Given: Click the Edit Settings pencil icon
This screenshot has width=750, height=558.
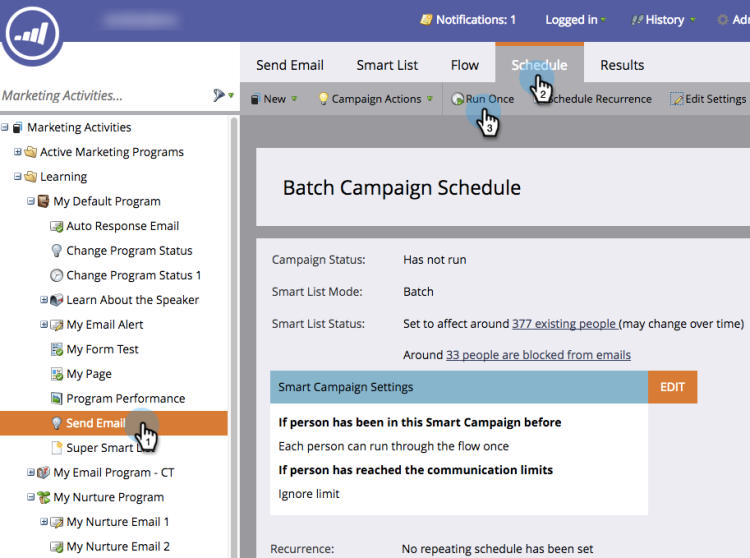Looking at the screenshot, I should point(677,99).
